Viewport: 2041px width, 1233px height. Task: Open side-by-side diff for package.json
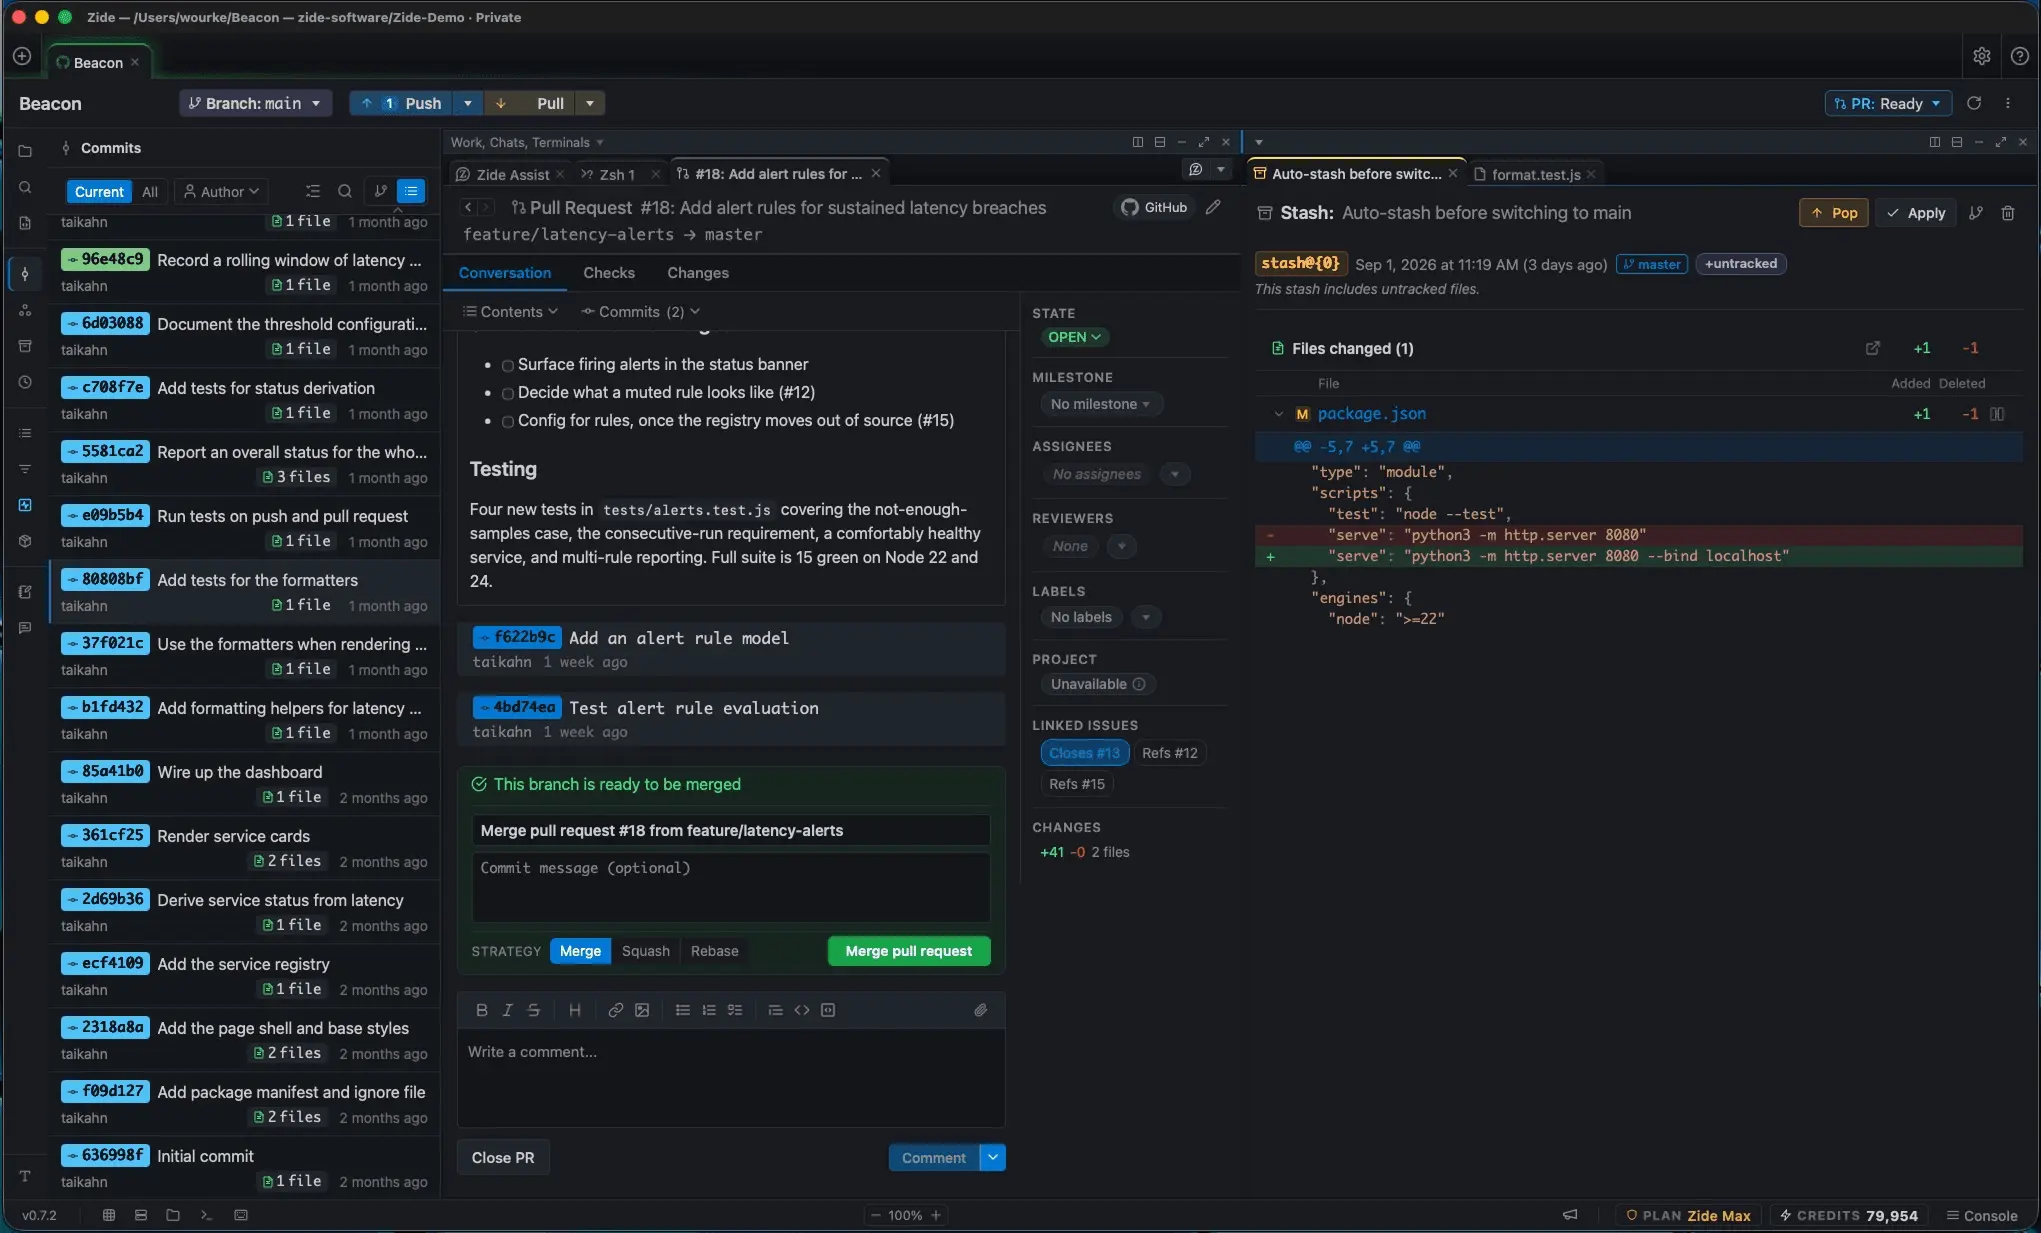[x=1996, y=414]
